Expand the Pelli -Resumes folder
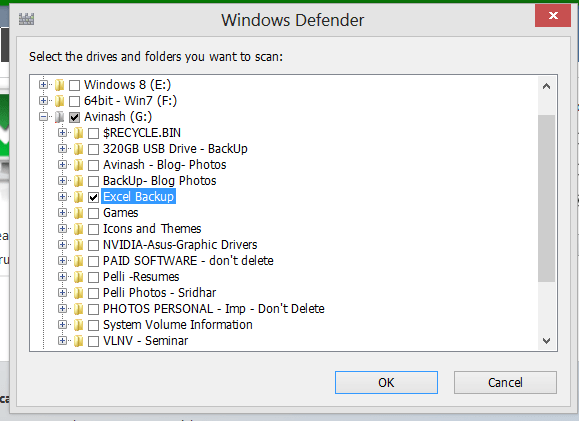The width and height of the screenshot is (579, 421). [x=62, y=277]
